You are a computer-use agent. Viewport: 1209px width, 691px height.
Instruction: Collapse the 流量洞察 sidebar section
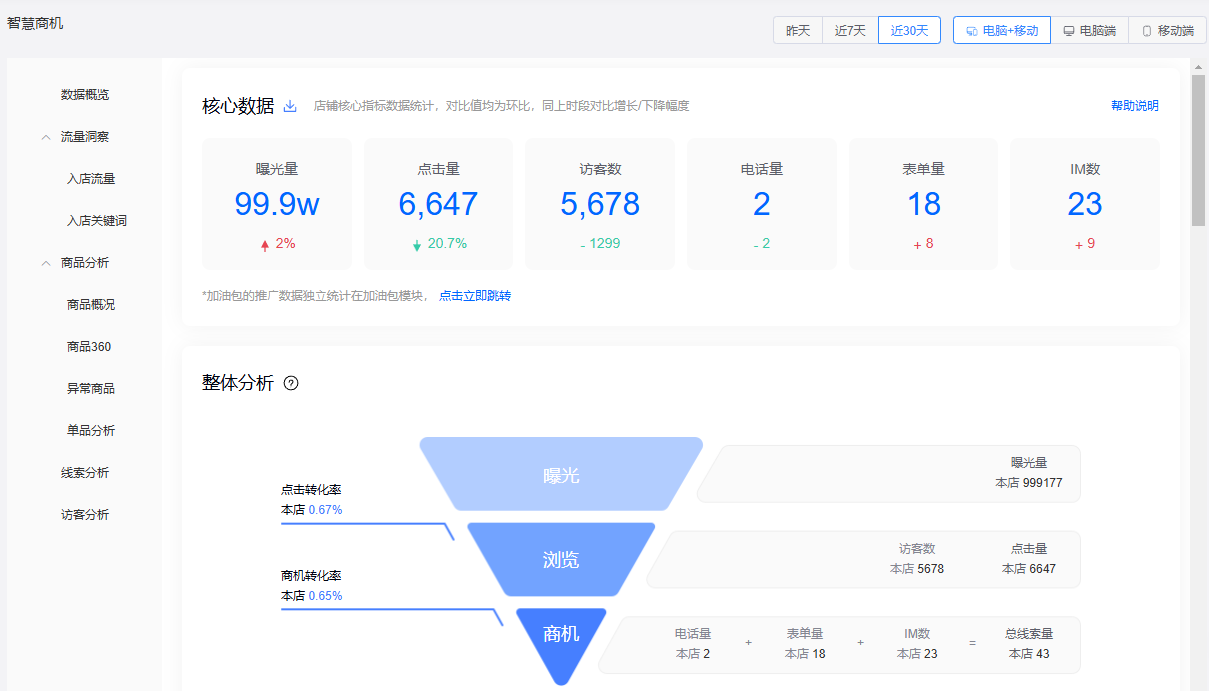[46, 137]
